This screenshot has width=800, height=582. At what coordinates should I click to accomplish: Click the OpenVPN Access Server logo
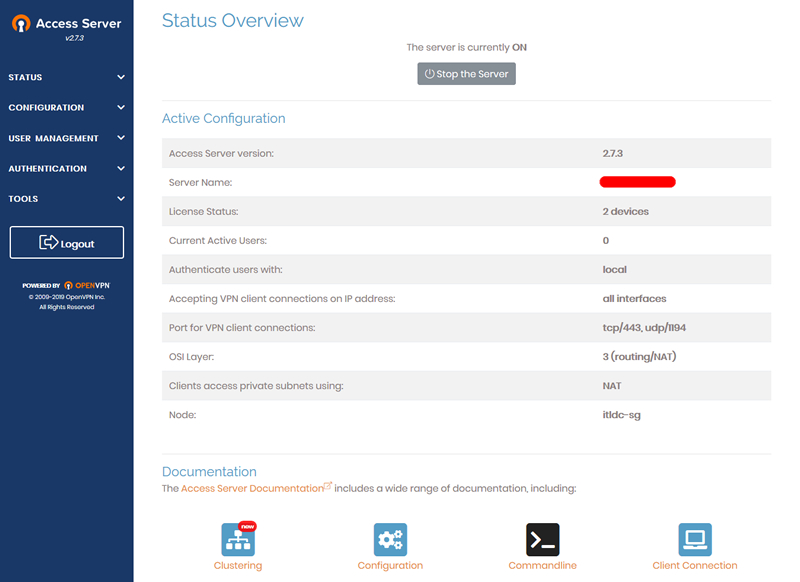tap(66, 25)
